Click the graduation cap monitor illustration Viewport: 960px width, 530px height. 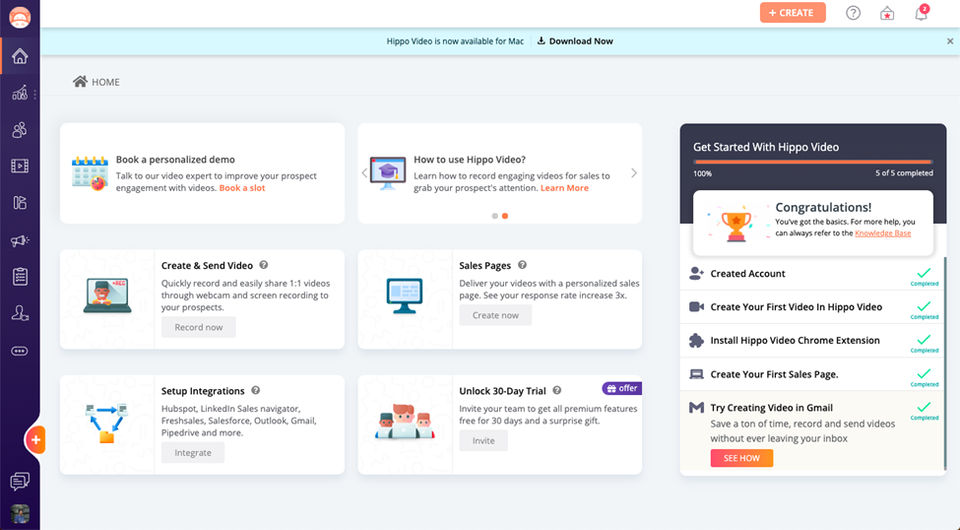(x=388, y=173)
